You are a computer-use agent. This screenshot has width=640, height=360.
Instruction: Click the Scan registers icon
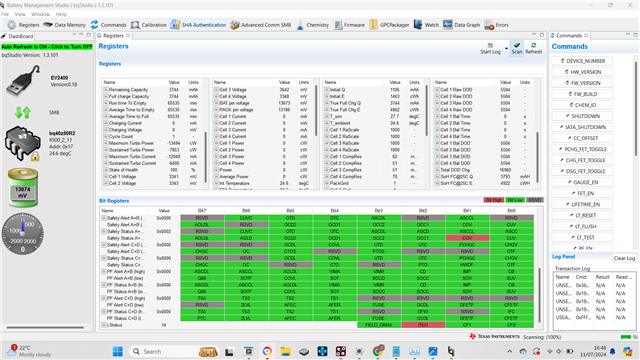(517, 48)
